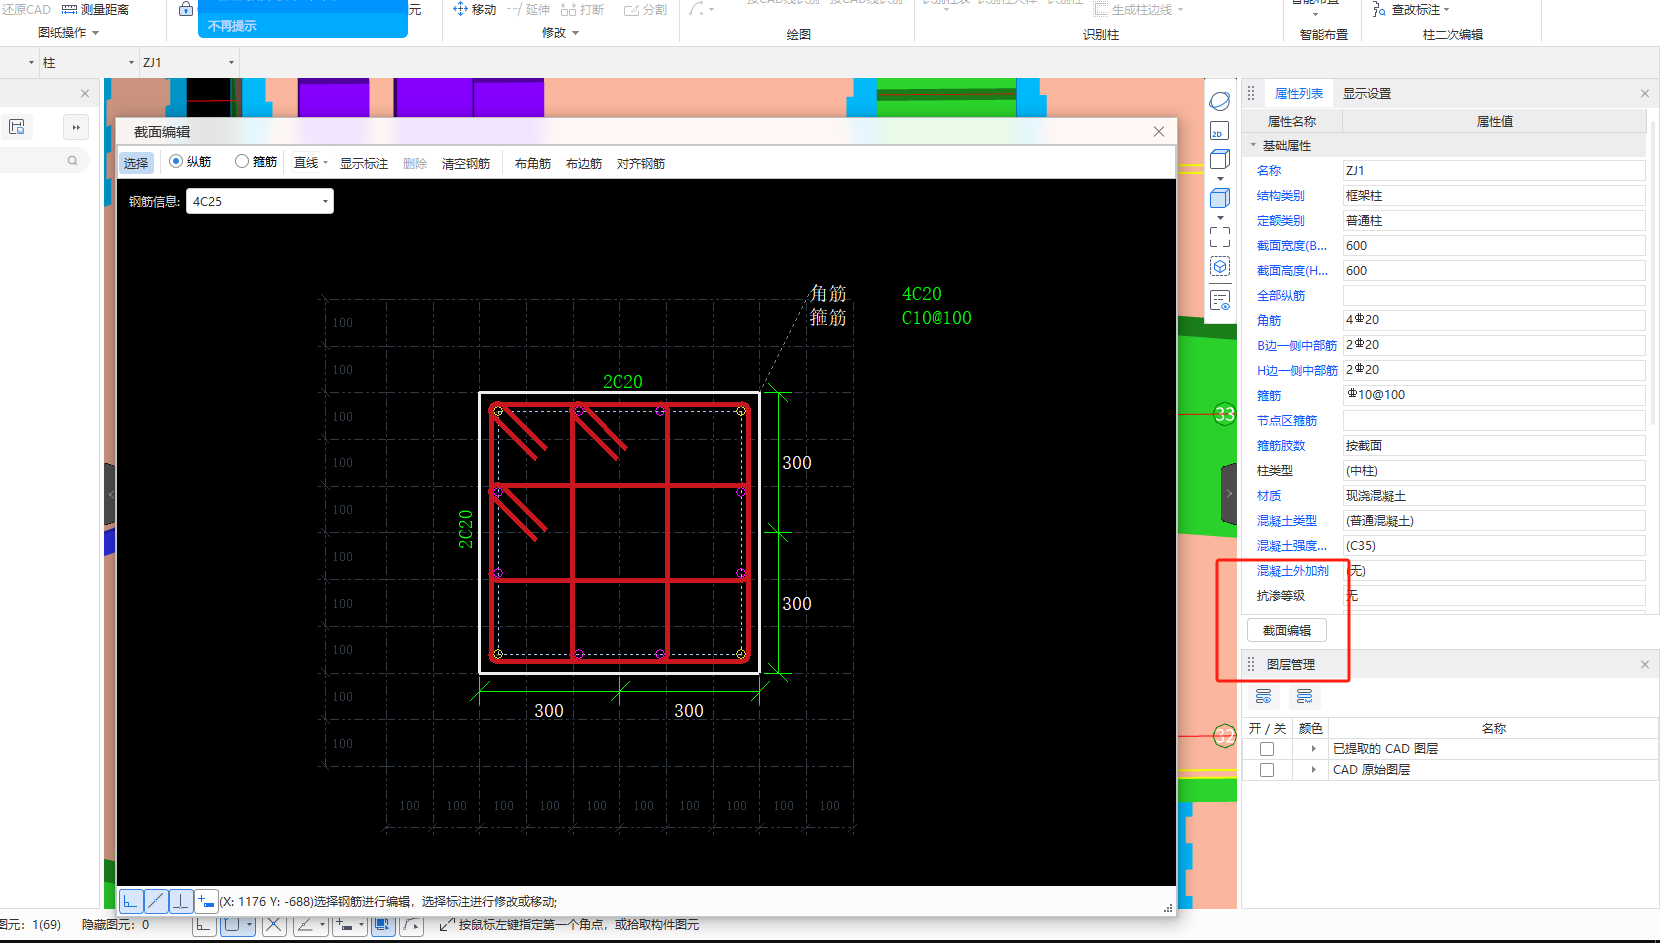Screen dimensions: 1660x943
Task: Click 对齐钢筋 button
Action: (x=641, y=163)
